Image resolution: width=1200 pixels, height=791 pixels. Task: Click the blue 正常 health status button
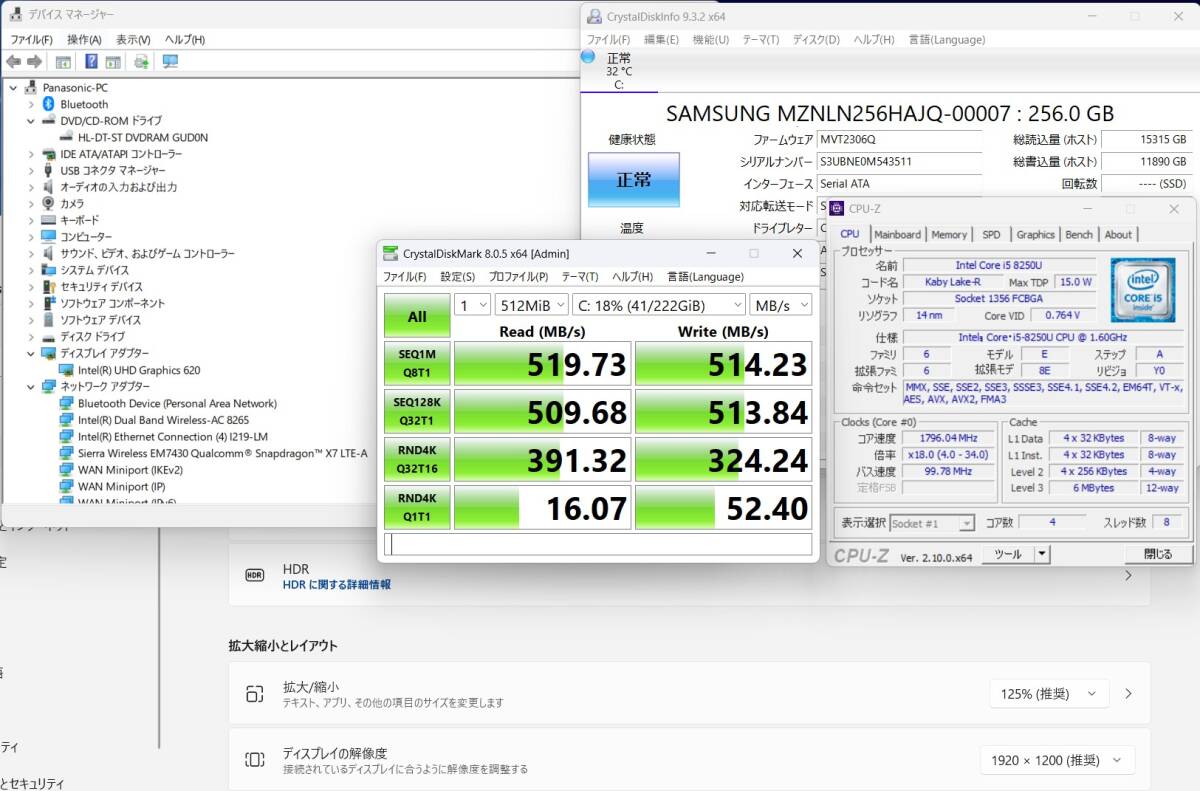click(x=633, y=180)
